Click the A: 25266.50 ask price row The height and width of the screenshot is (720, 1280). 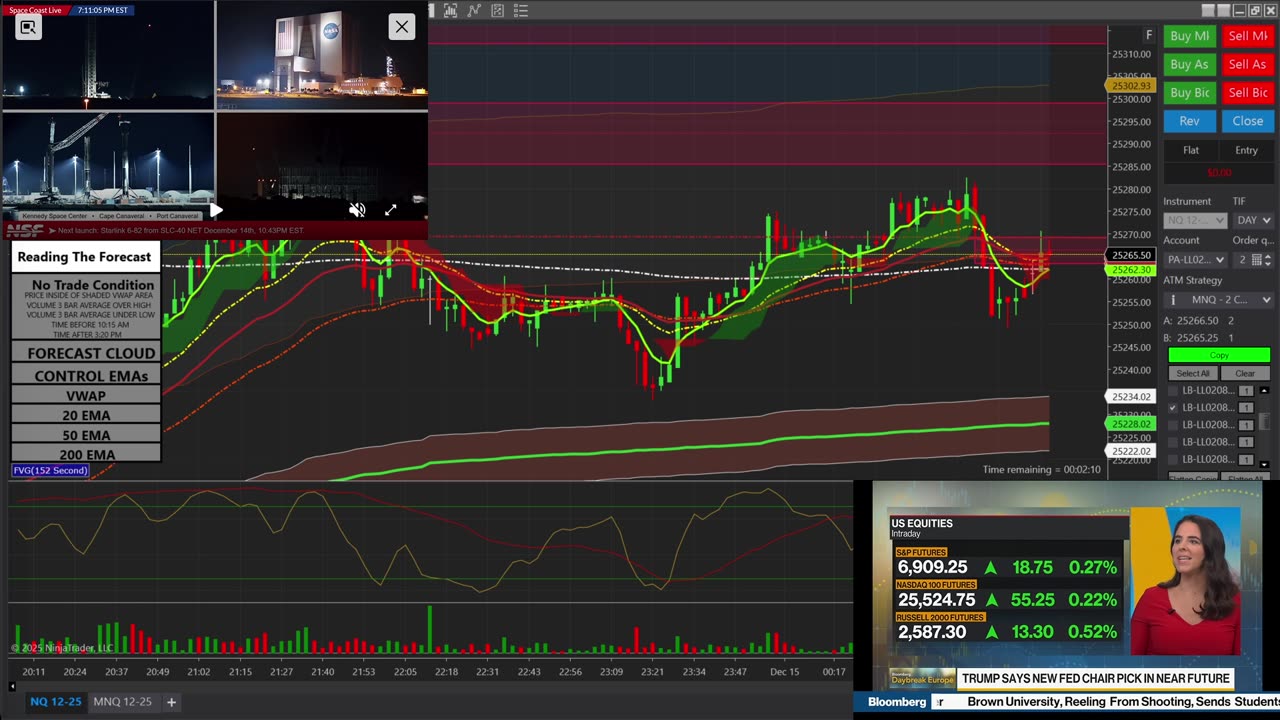[1198, 321]
